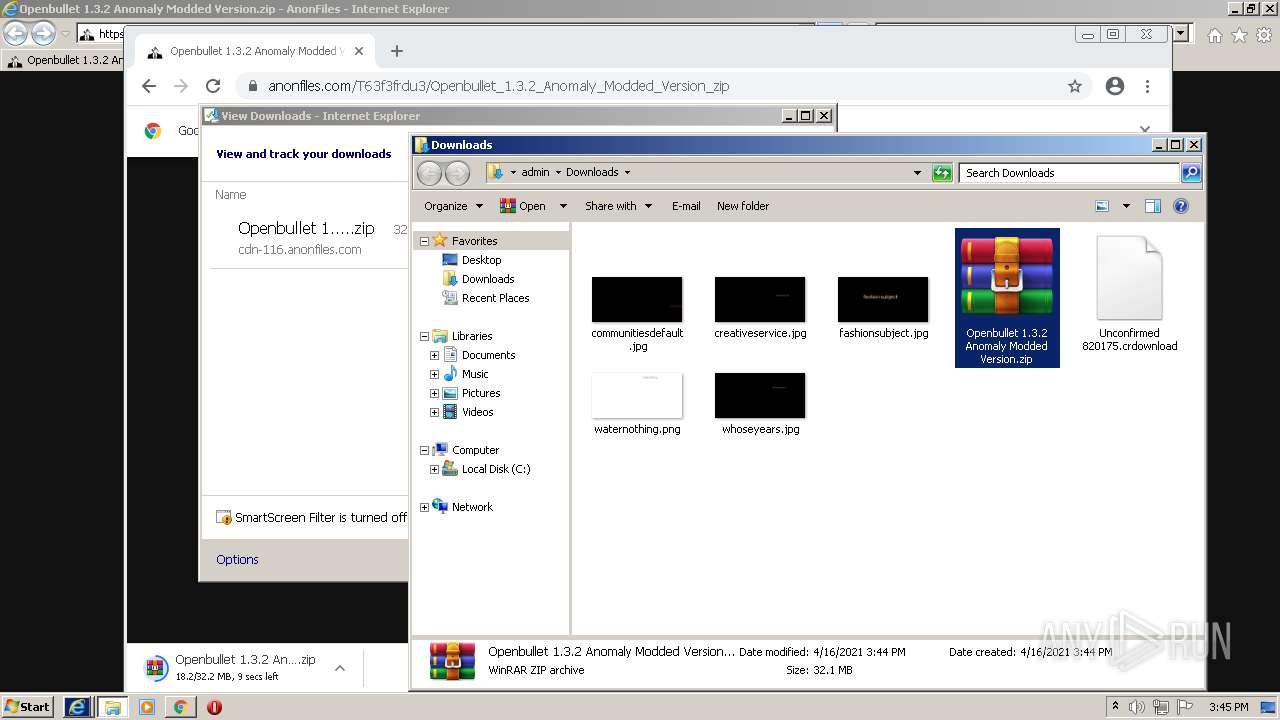
Task: Open a new Chrome tab with plus
Action: 397,51
